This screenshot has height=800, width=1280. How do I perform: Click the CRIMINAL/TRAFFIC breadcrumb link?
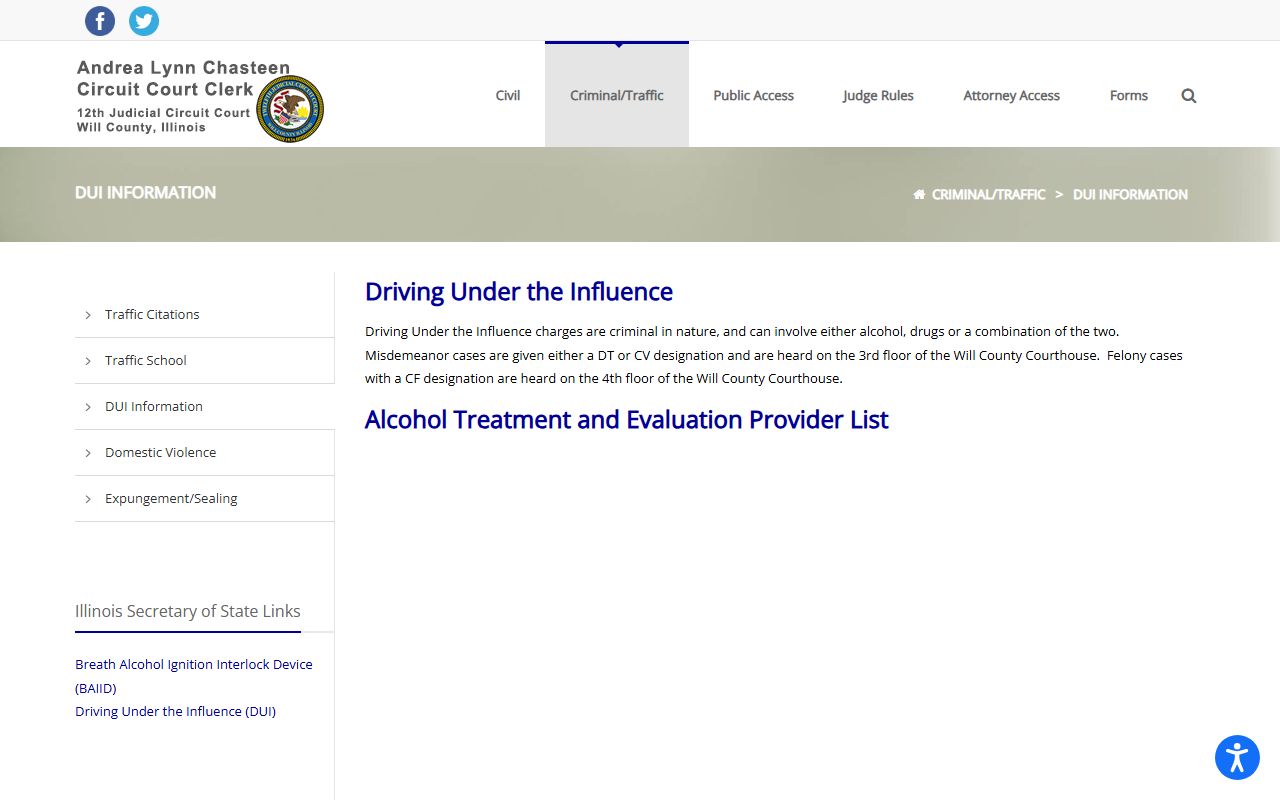pyautogui.click(x=988, y=195)
